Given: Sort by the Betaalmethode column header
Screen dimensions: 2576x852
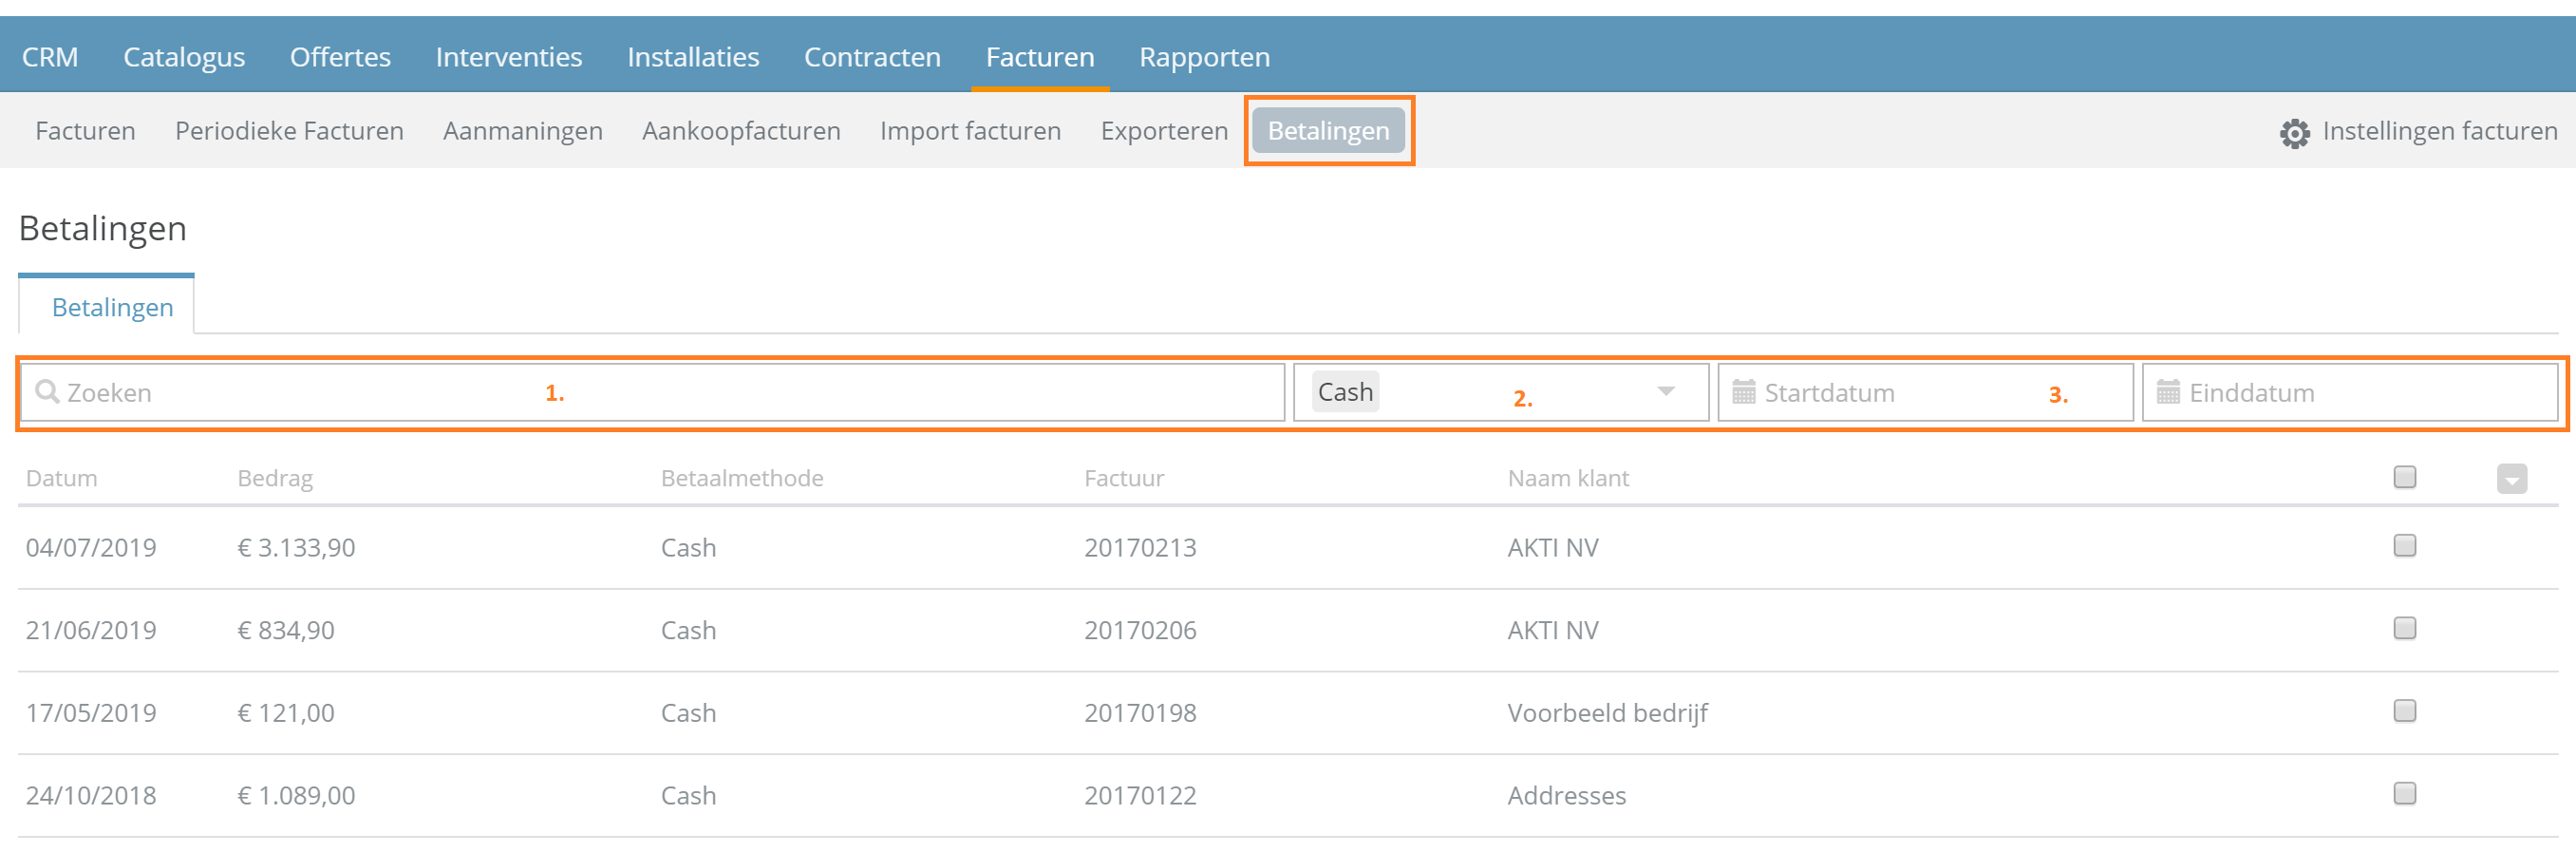Looking at the screenshot, I should (742, 478).
